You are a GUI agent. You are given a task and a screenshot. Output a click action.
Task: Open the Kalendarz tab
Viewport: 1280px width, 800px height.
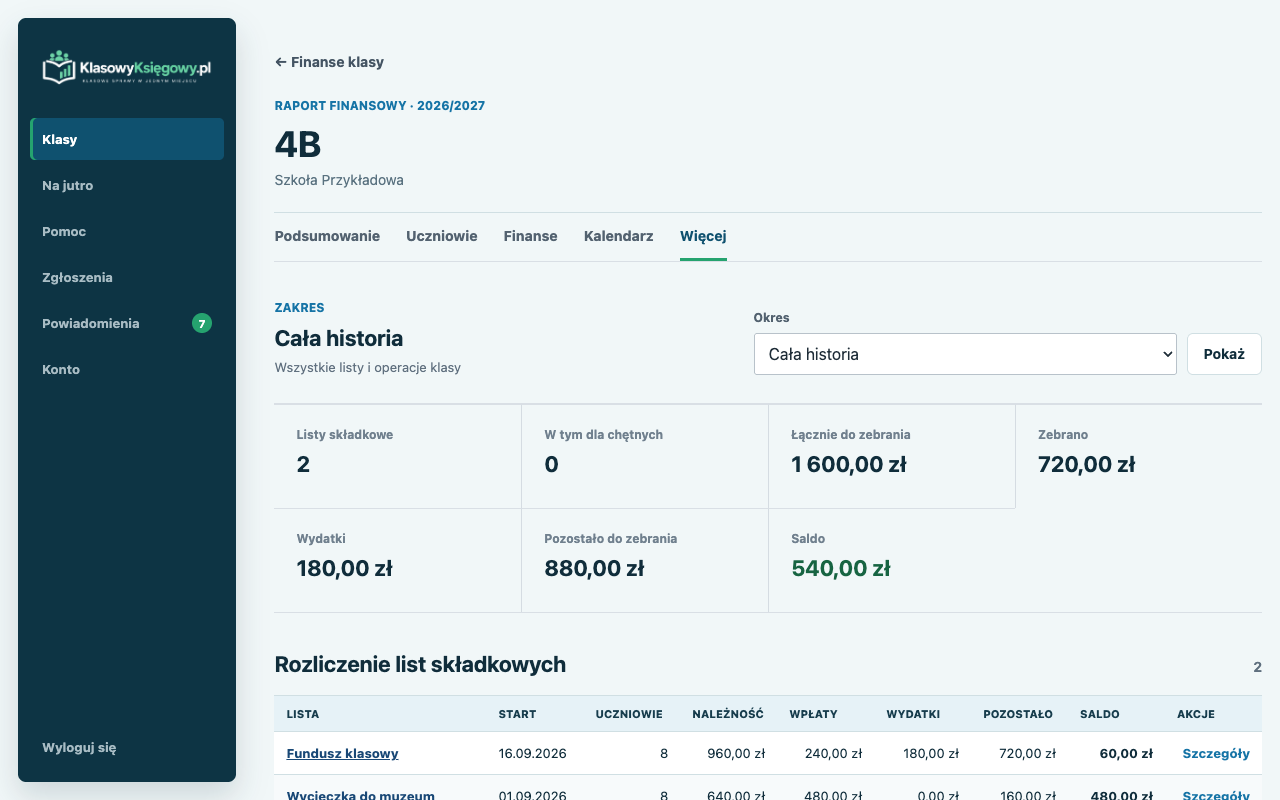(618, 237)
